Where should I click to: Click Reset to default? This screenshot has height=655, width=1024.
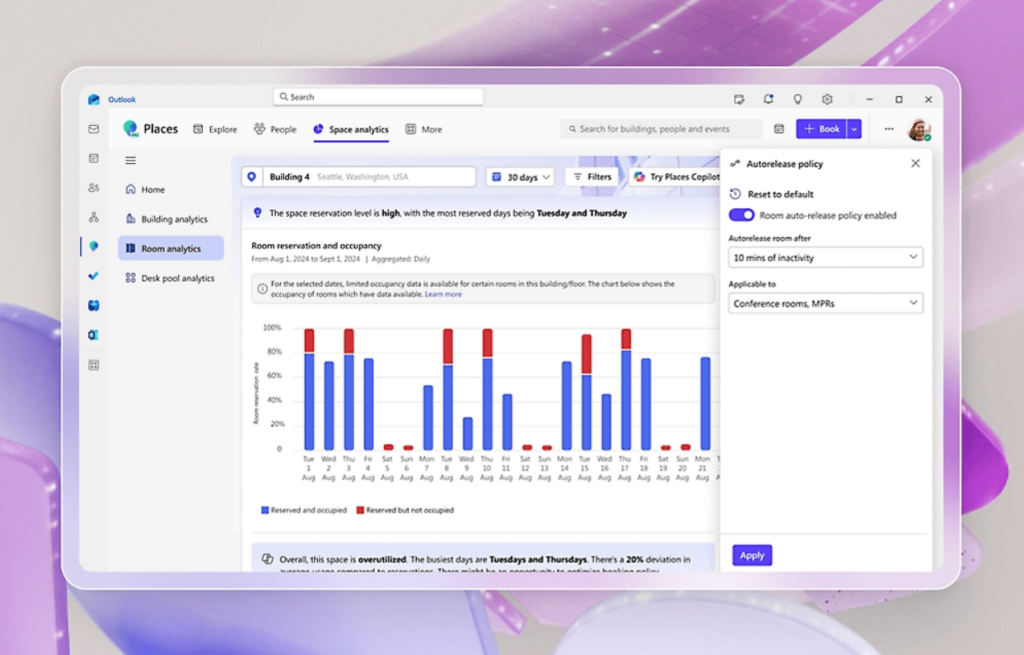coord(780,194)
